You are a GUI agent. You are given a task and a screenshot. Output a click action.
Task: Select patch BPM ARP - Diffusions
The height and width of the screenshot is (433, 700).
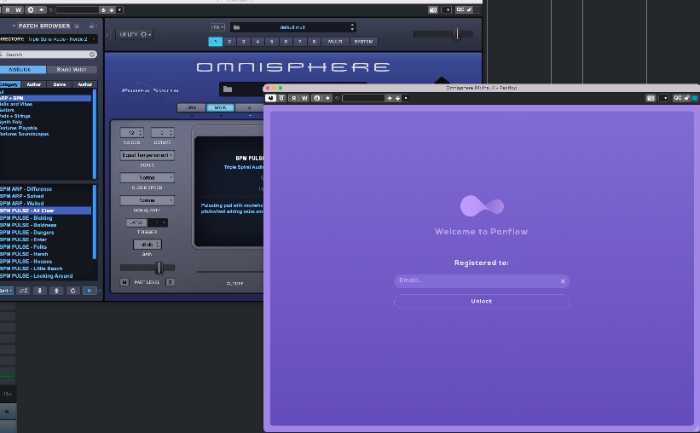pos(46,189)
